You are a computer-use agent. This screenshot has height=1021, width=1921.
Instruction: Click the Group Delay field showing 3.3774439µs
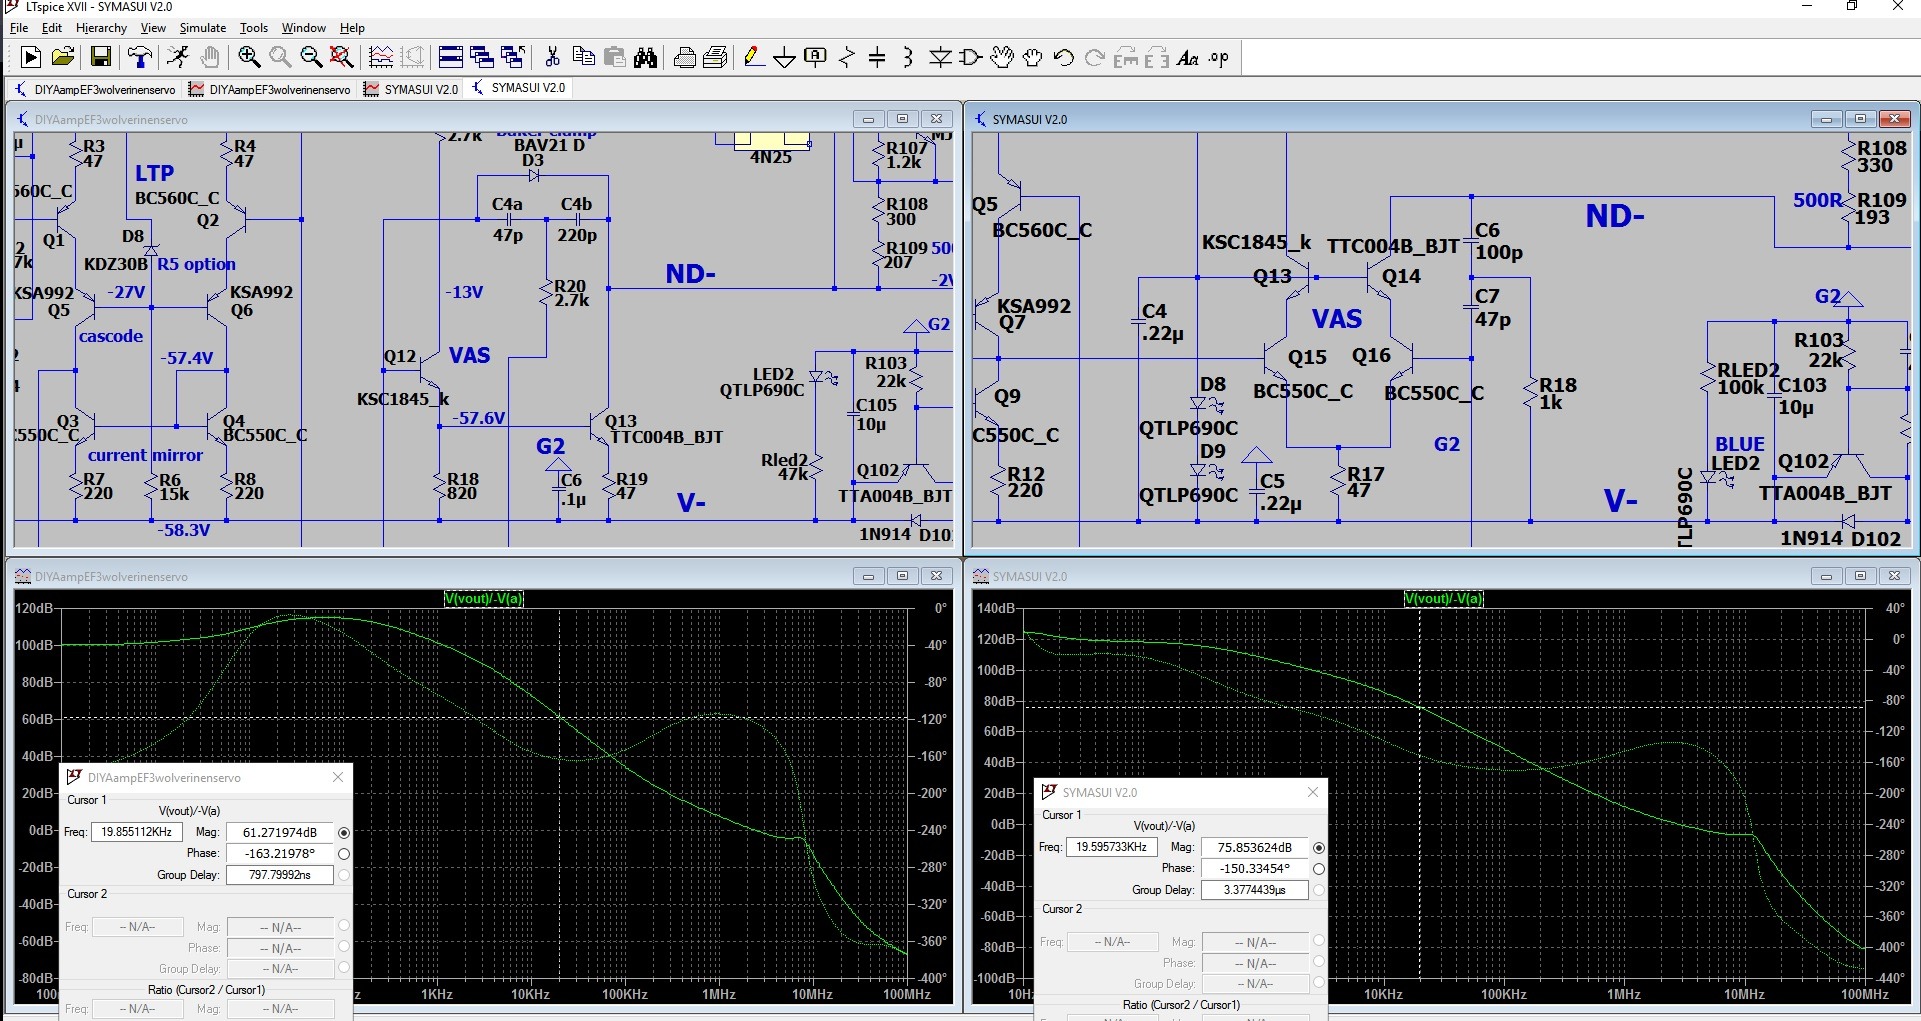(1254, 890)
